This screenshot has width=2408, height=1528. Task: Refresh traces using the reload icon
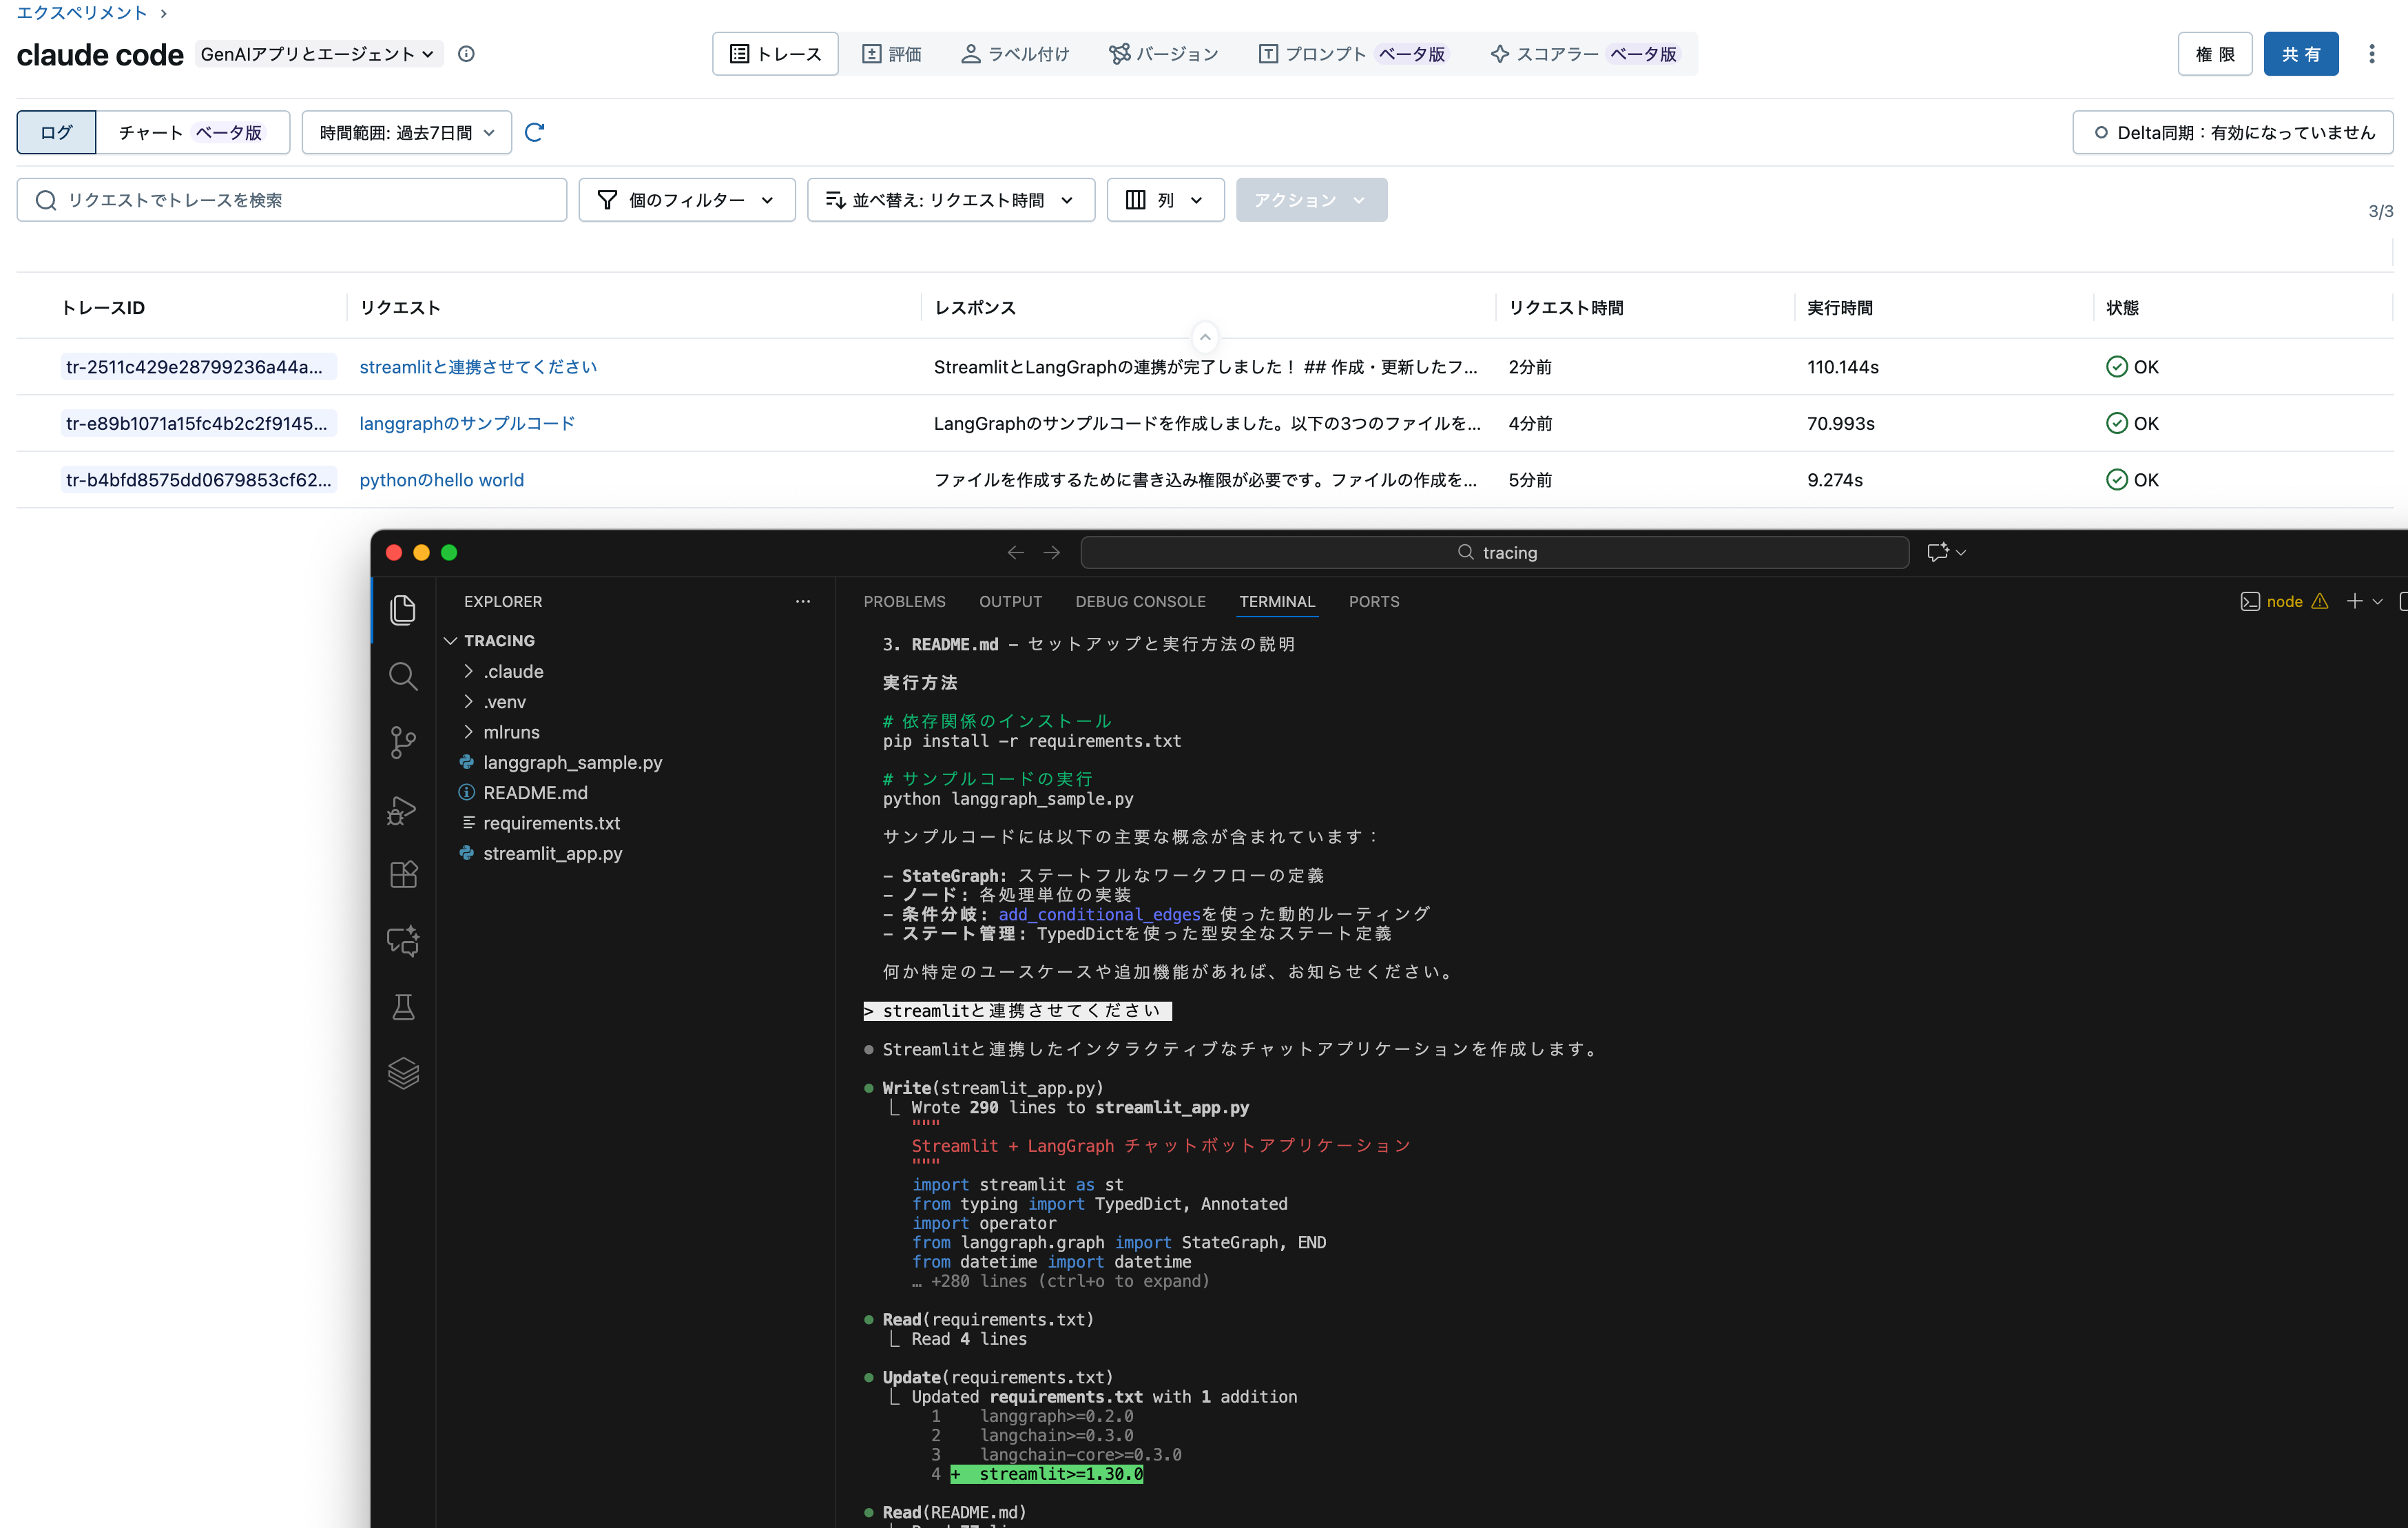(x=535, y=131)
